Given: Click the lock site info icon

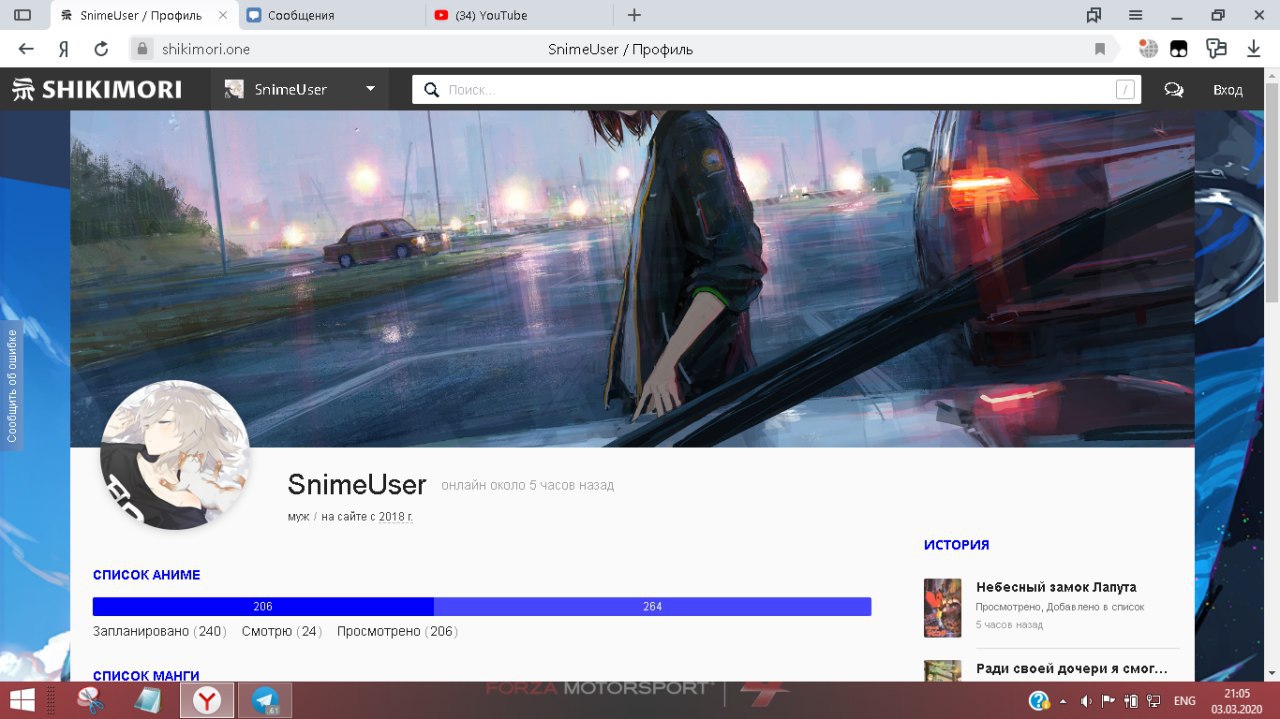Looking at the screenshot, I should point(142,49).
